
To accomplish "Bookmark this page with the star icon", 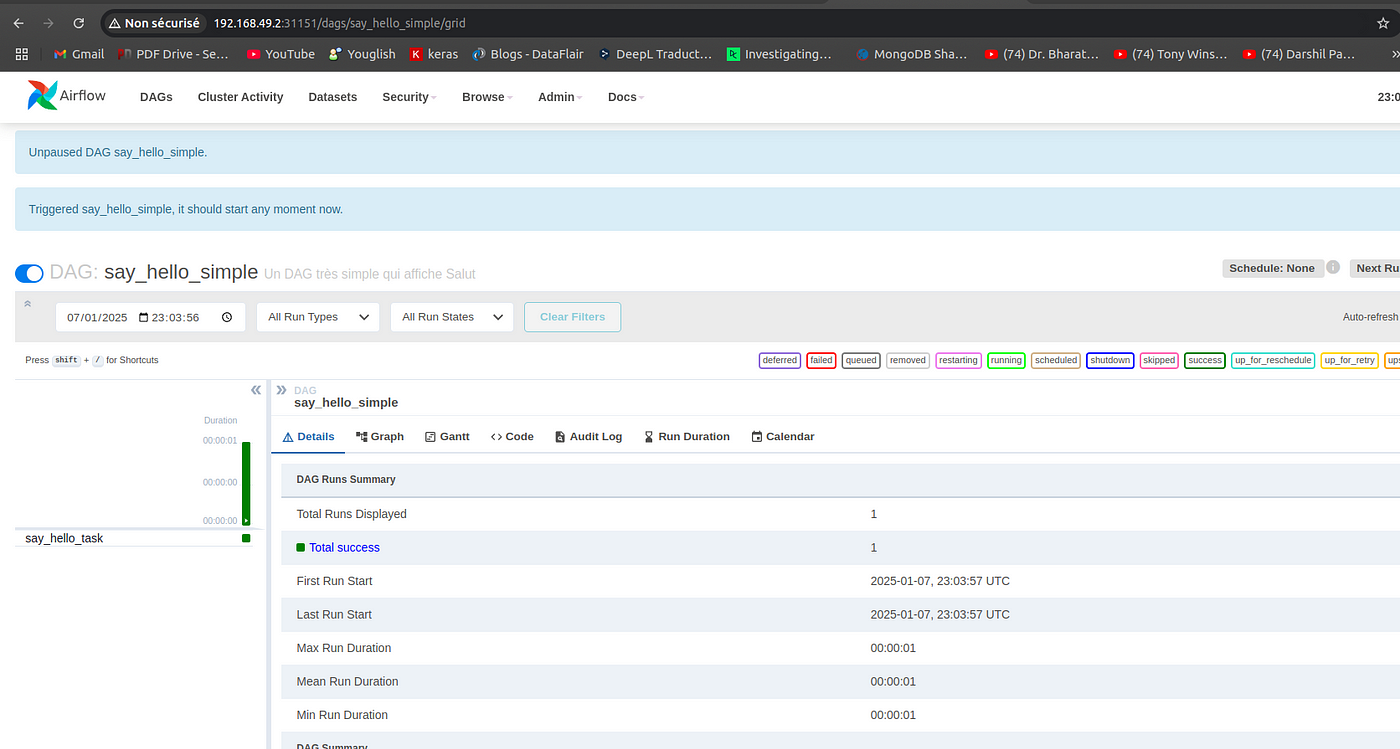I will point(1382,22).
